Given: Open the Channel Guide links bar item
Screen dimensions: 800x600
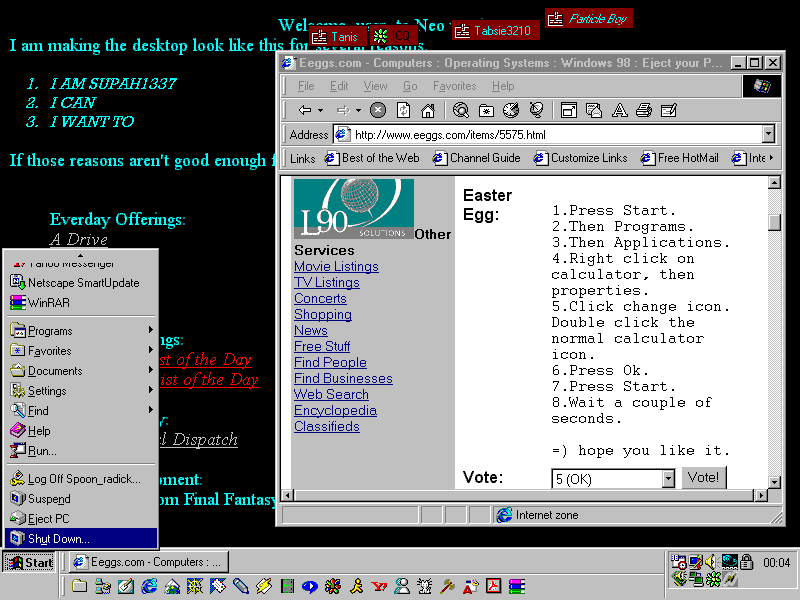Looking at the screenshot, I should click(477, 158).
